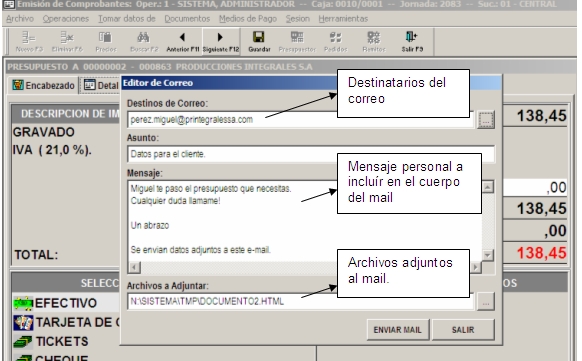Select the Presupuestos toolbar icon
Viewport: 582px width, 361px height.
(297, 42)
